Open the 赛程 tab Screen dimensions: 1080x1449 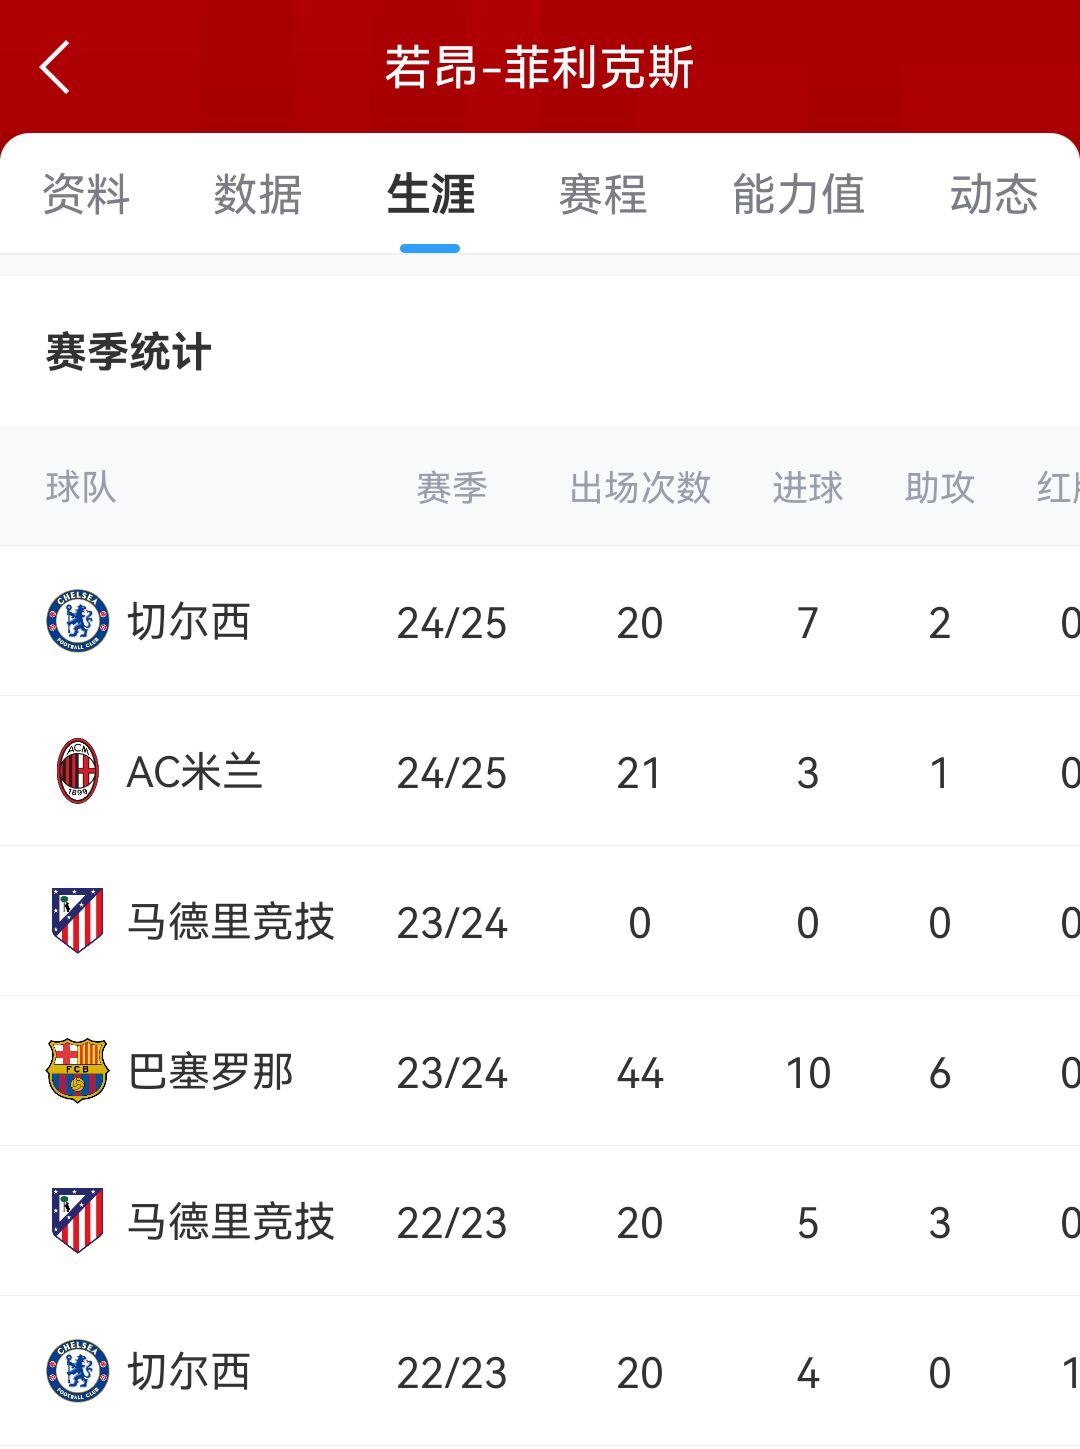tap(603, 194)
